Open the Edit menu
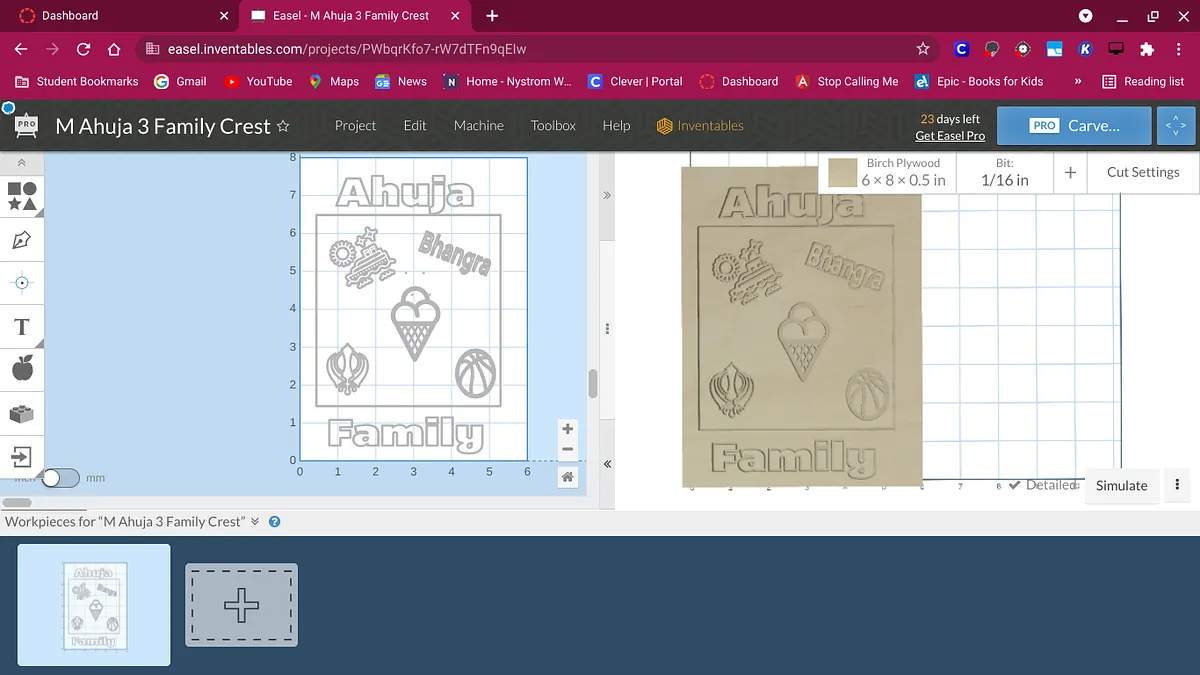This screenshot has width=1200, height=675. click(x=415, y=125)
